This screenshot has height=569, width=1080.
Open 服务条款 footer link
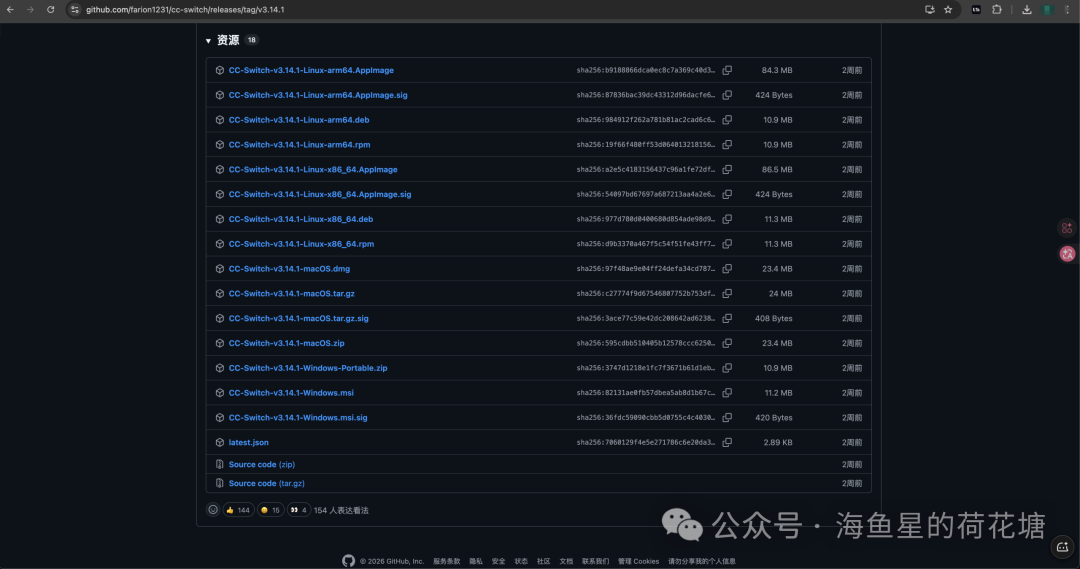[x=446, y=561]
